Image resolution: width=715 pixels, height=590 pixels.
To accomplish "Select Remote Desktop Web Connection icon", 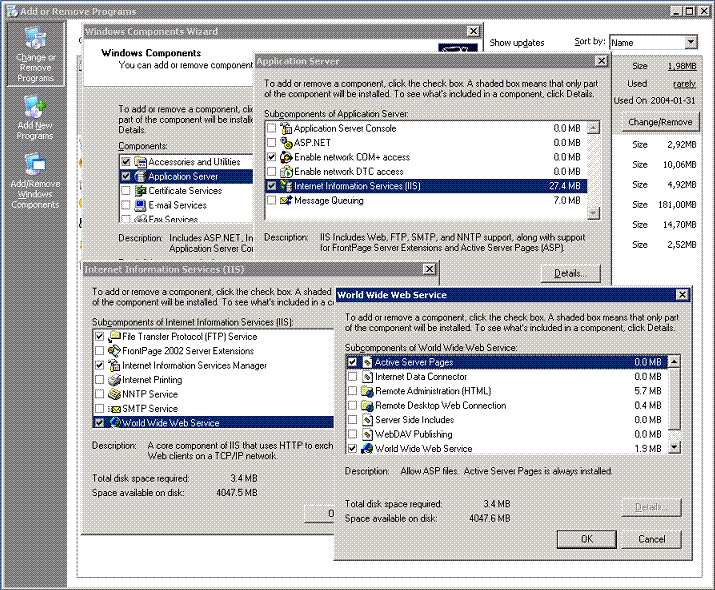I will coord(367,405).
